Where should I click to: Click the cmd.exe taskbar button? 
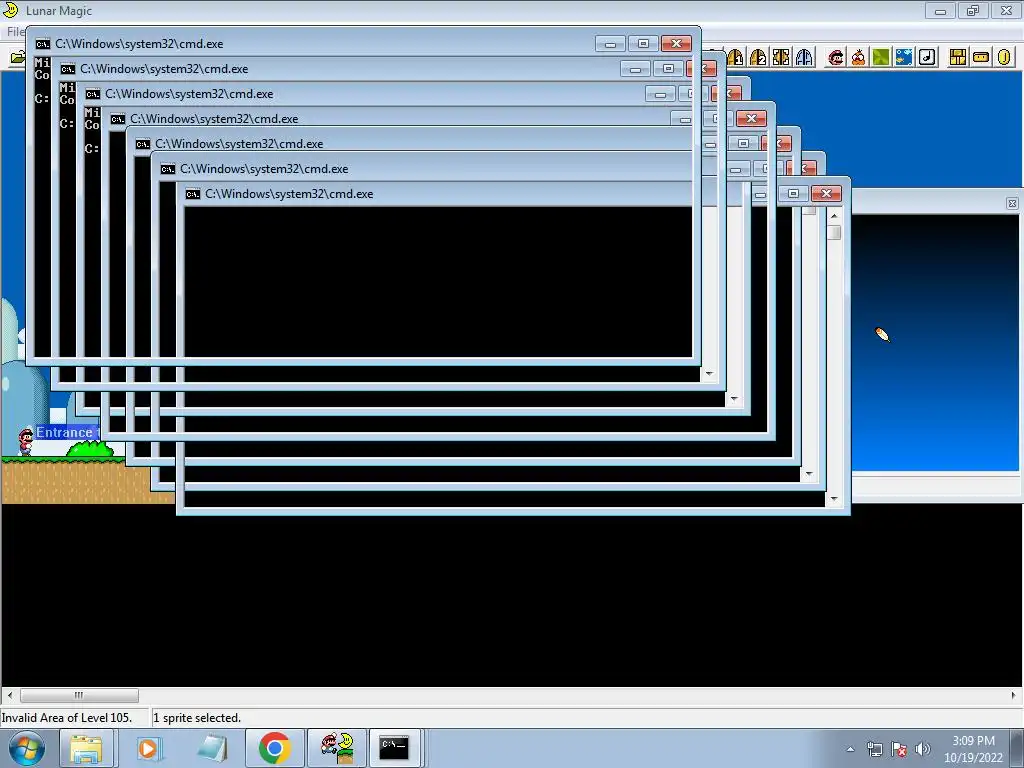pyautogui.click(x=395, y=748)
